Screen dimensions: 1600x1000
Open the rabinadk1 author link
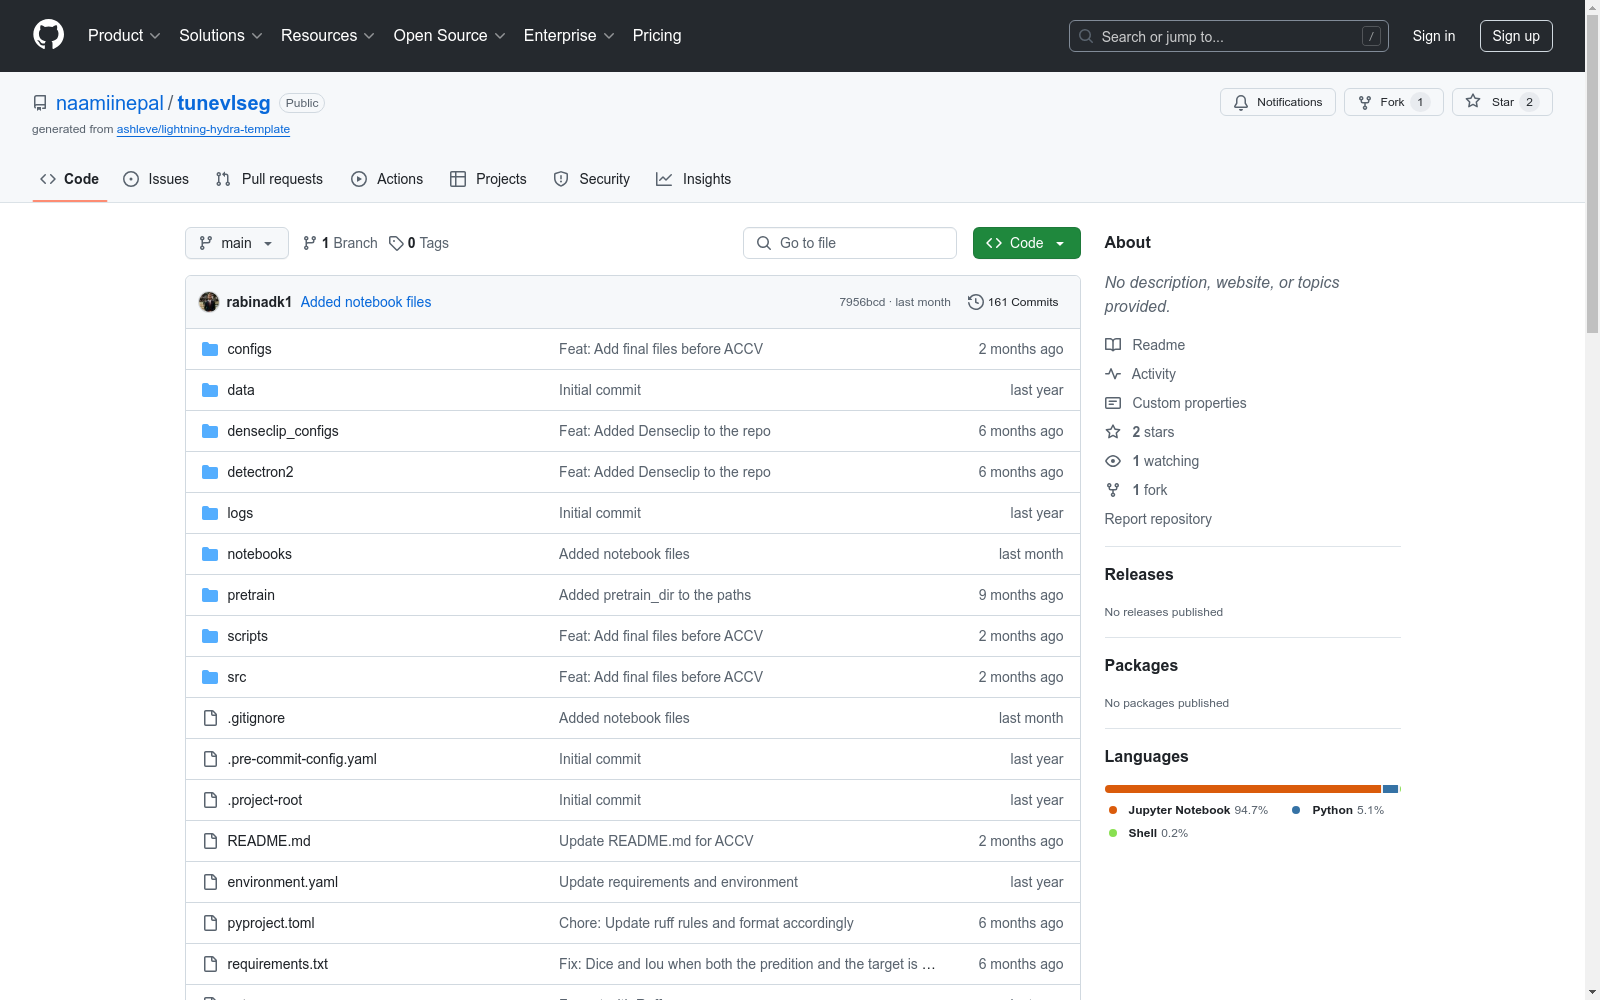point(259,302)
